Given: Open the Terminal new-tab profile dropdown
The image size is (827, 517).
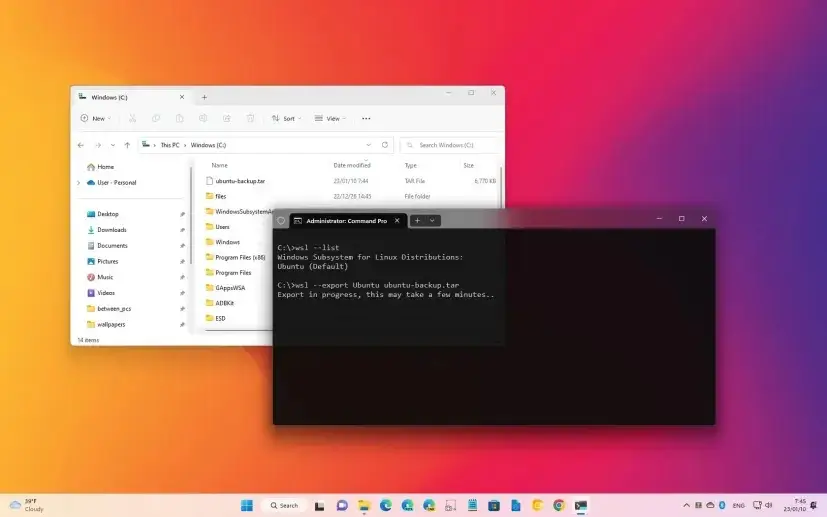Looking at the screenshot, I should point(432,221).
